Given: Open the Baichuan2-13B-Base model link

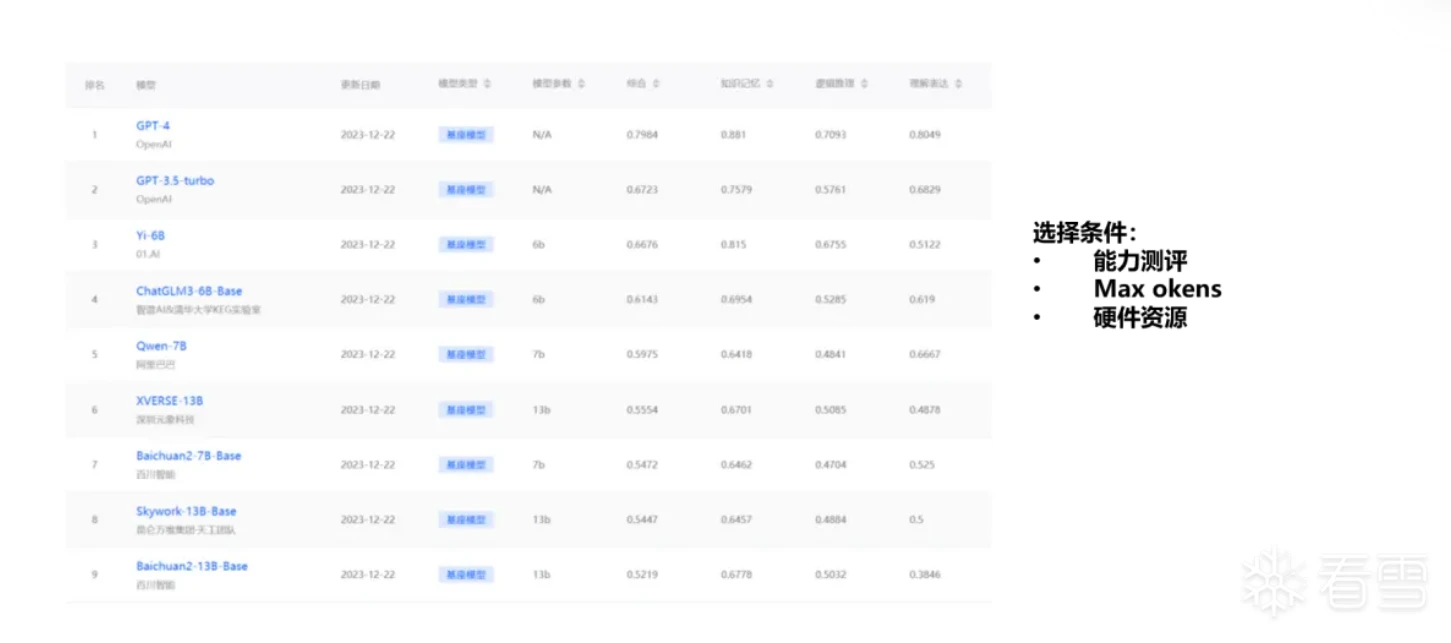Looking at the screenshot, I should coord(192,566).
